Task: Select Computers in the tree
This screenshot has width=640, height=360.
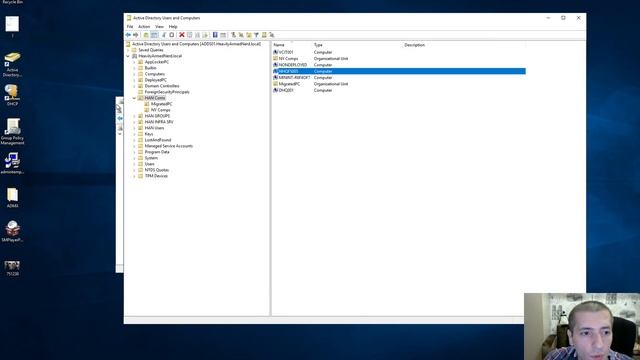Action: [x=155, y=74]
